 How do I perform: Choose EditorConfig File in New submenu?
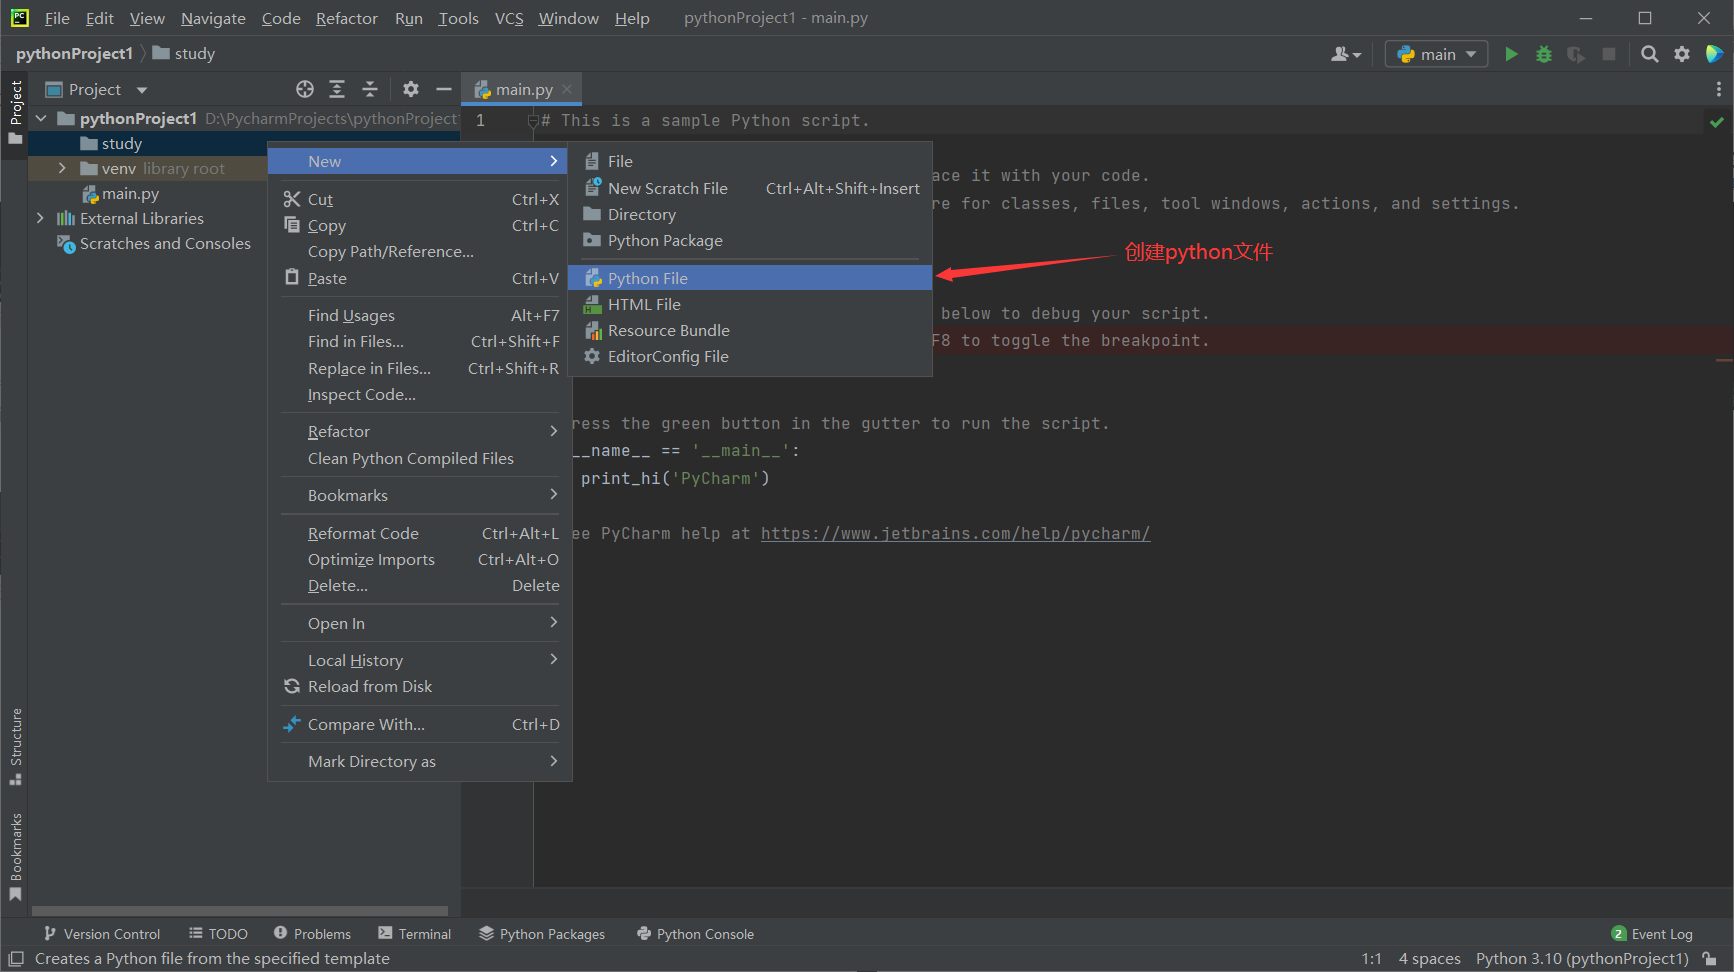750,356
